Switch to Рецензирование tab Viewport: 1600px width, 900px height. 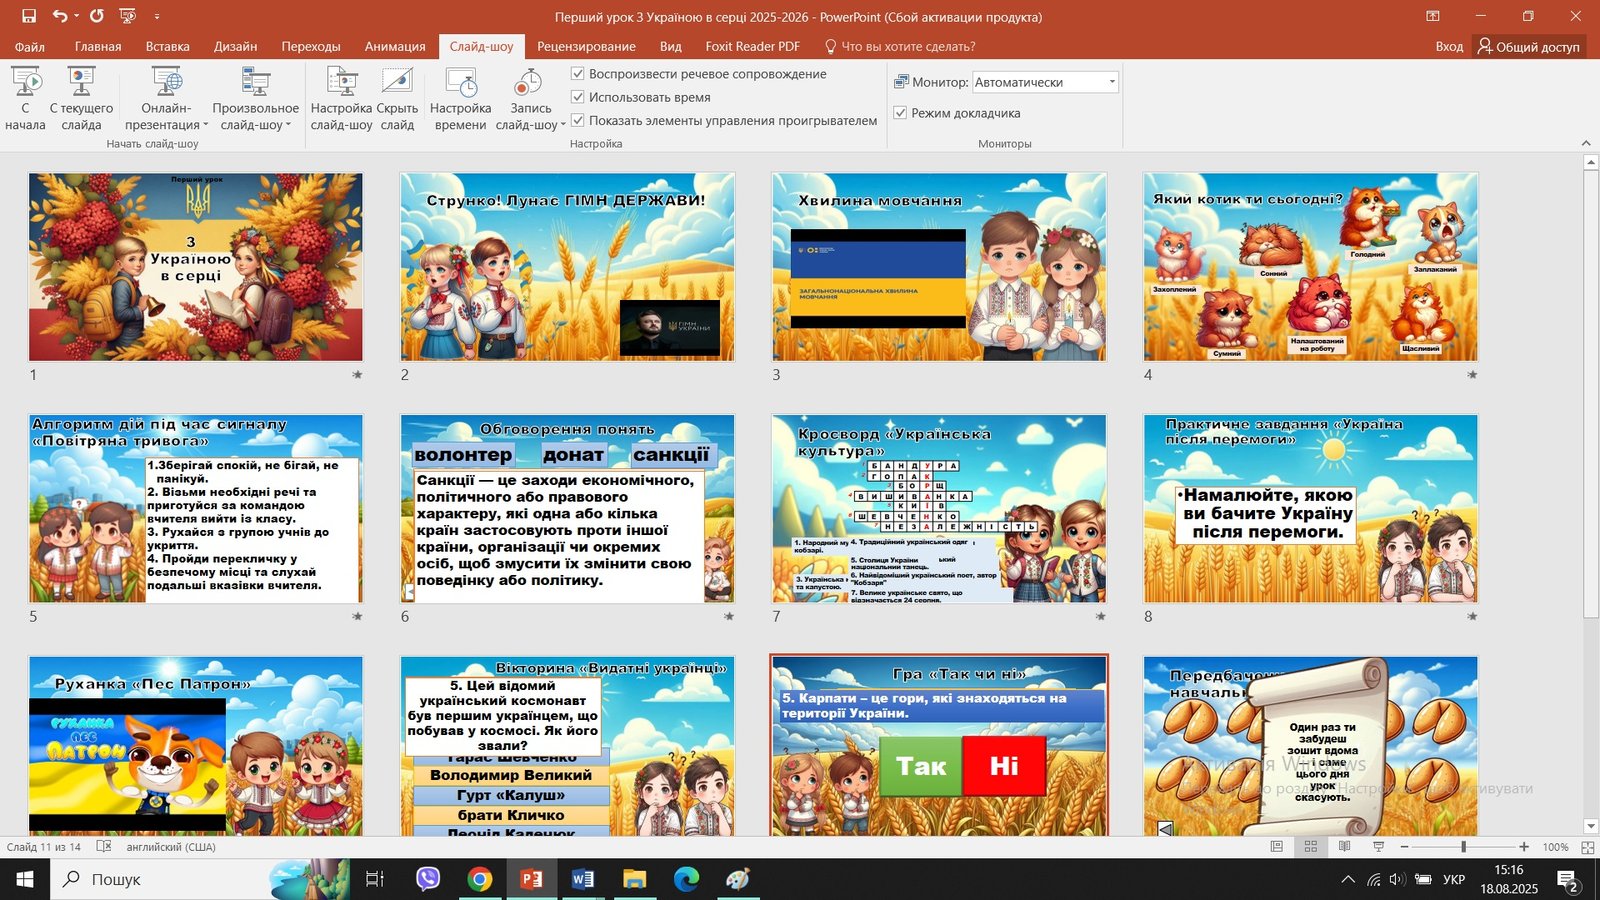click(586, 46)
